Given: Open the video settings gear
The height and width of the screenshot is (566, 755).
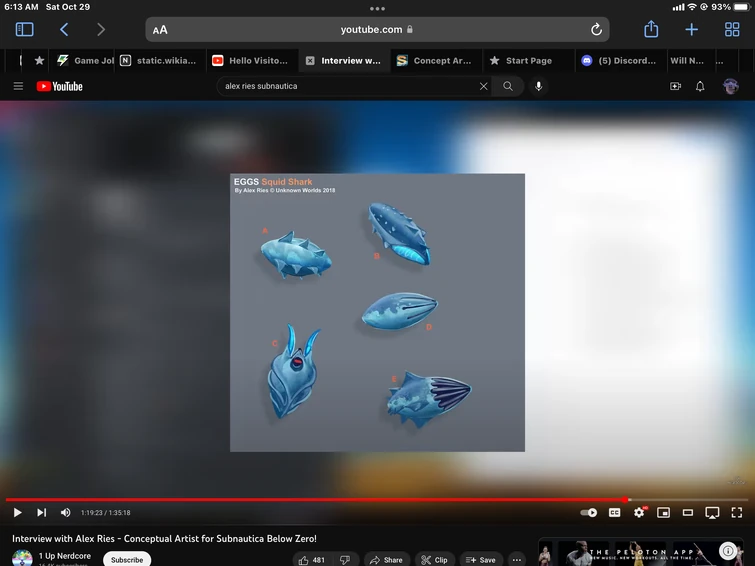Looking at the screenshot, I should pos(639,513).
